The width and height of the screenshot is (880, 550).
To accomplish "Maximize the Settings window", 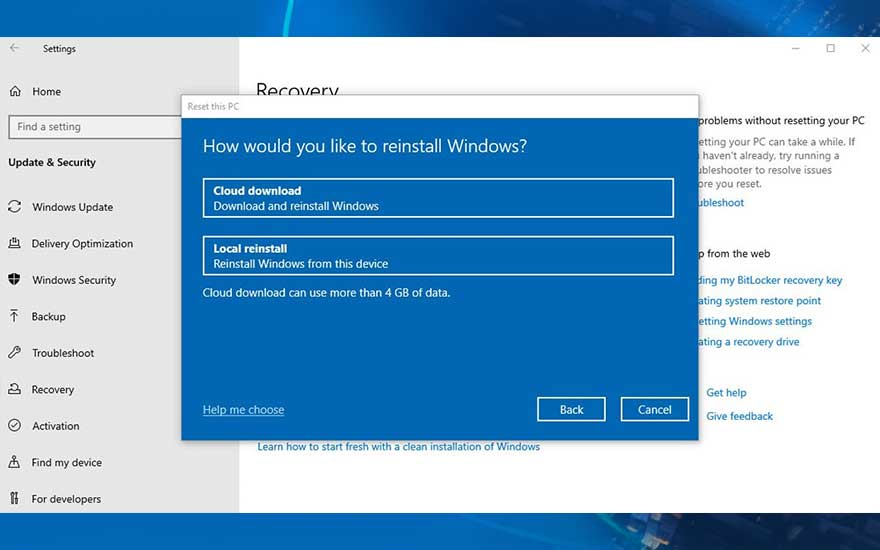I will (x=830, y=48).
